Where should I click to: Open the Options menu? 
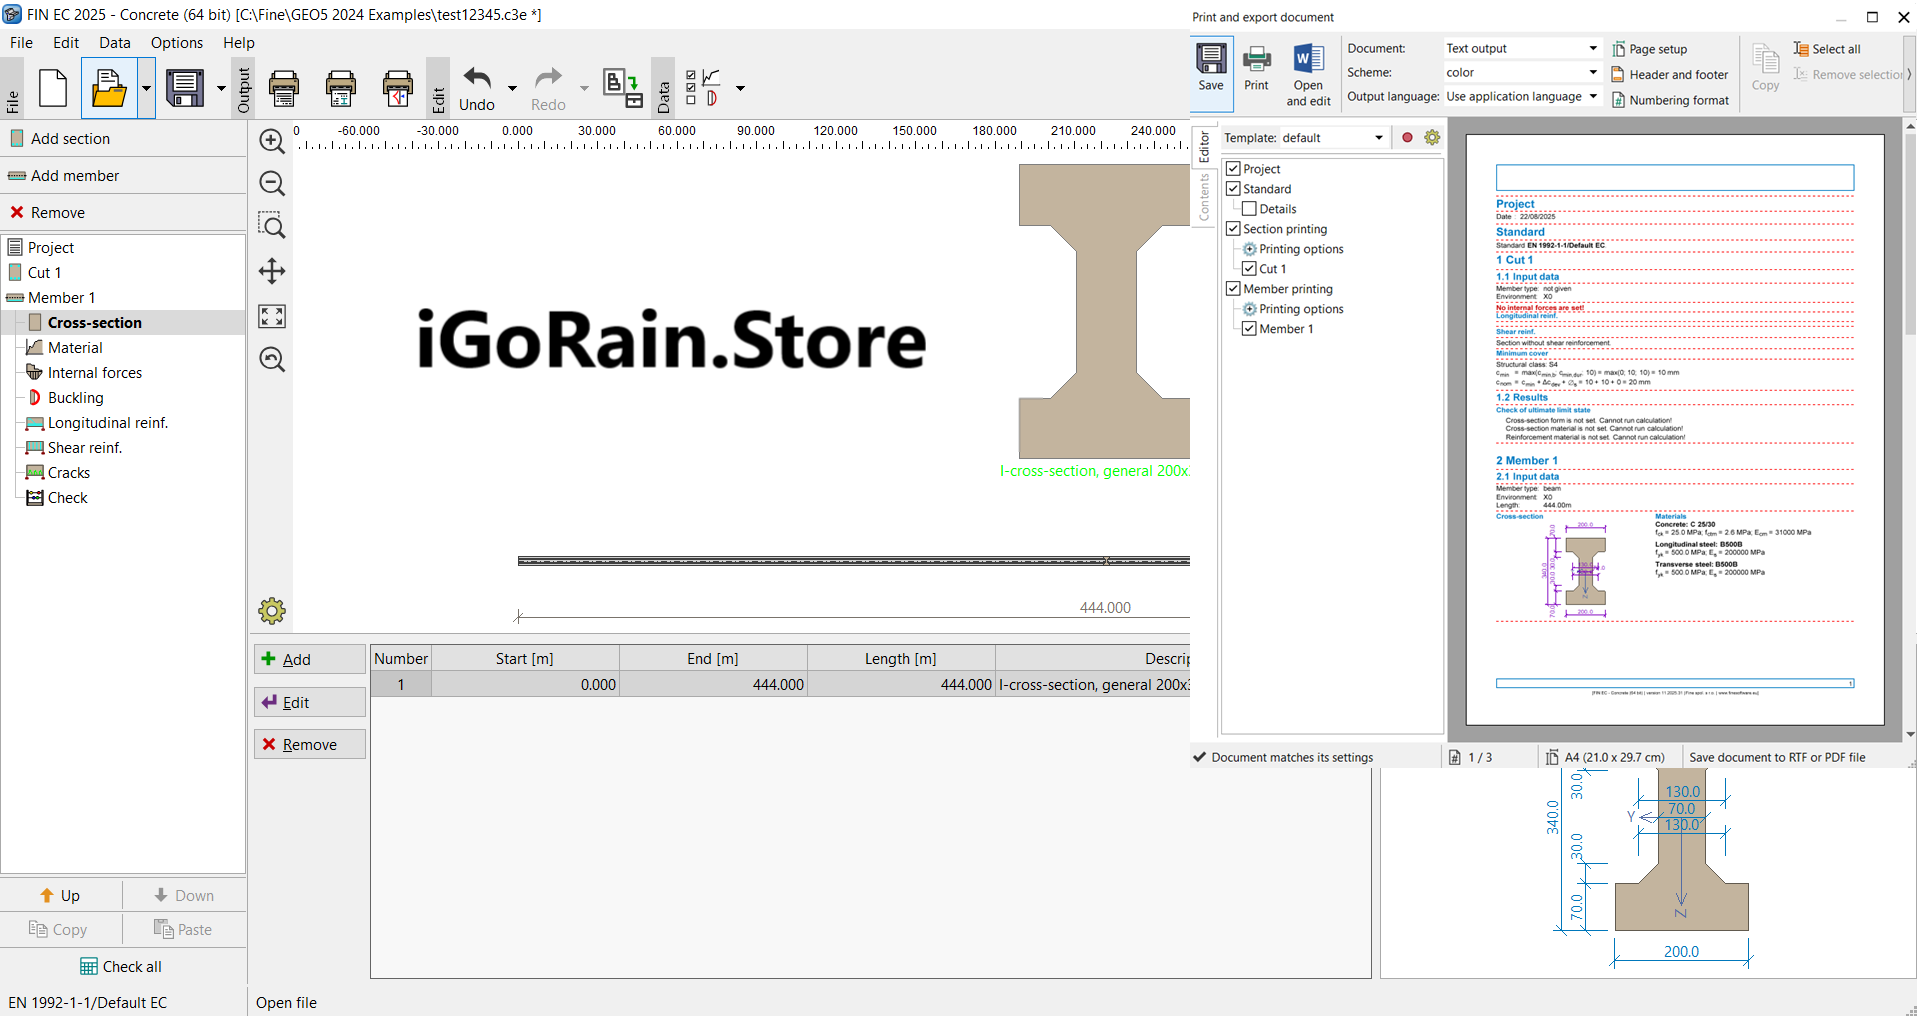[x=176, y=43]
